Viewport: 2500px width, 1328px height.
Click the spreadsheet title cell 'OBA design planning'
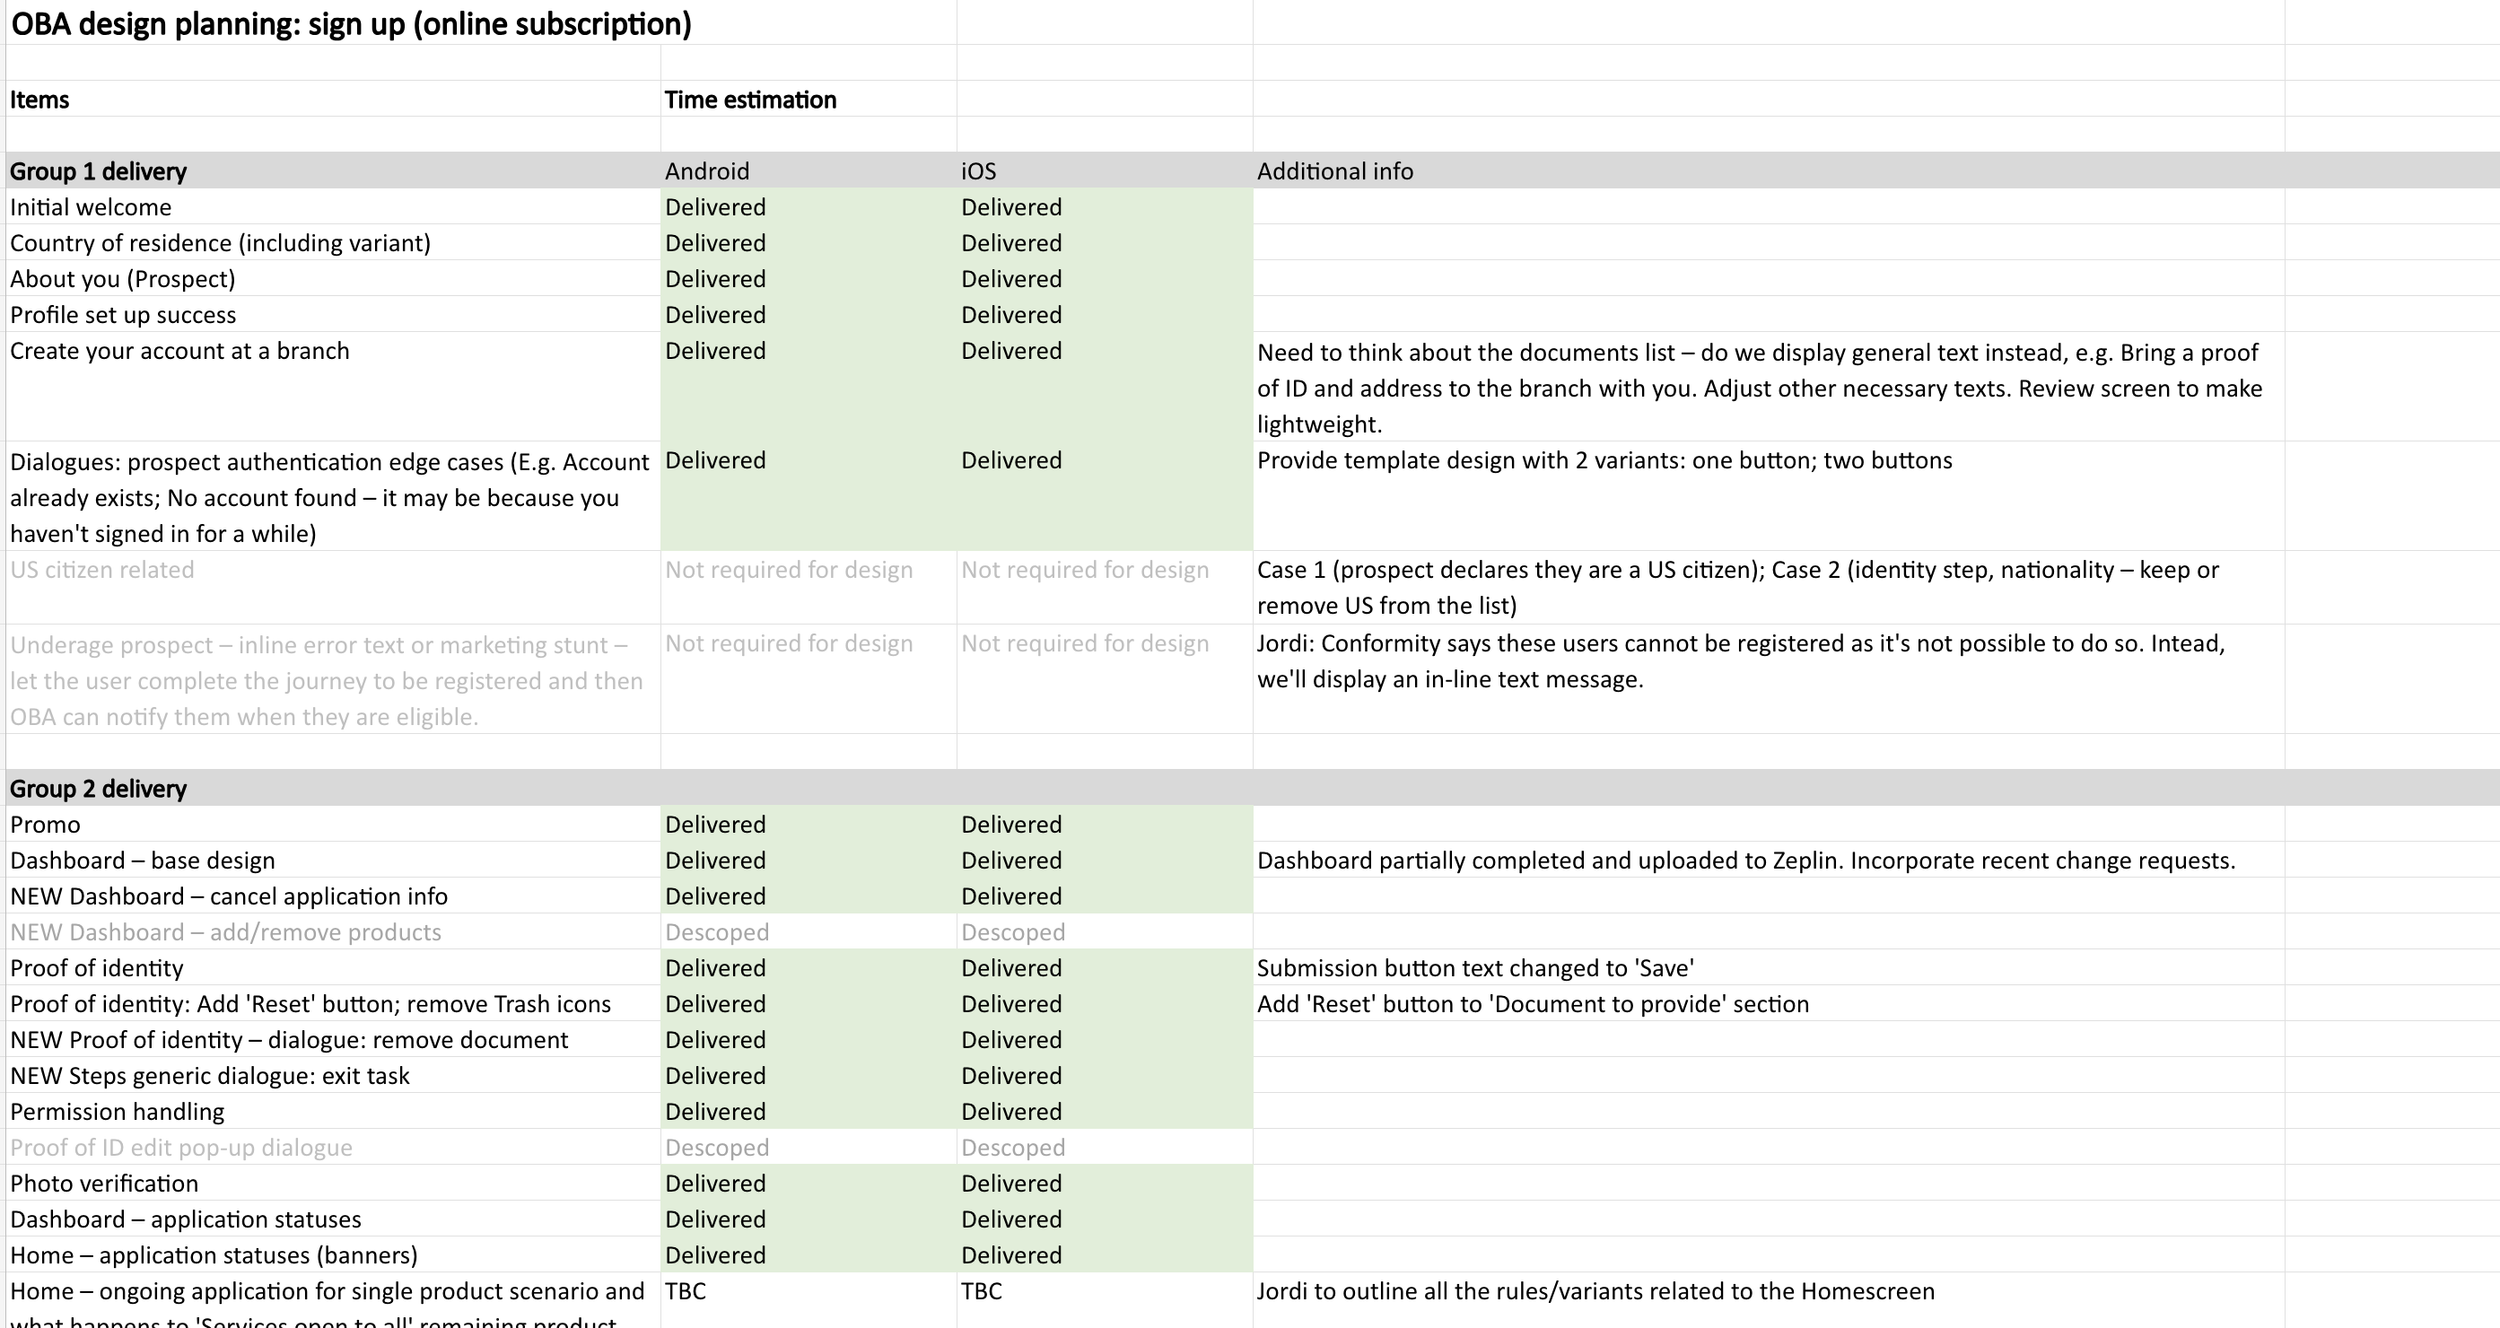tap(350, 24)
